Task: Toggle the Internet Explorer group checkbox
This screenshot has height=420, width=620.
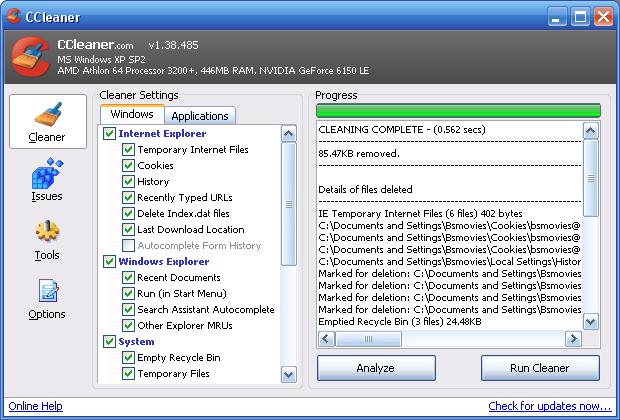Action: pyautogui.click(x=109, y=133)
